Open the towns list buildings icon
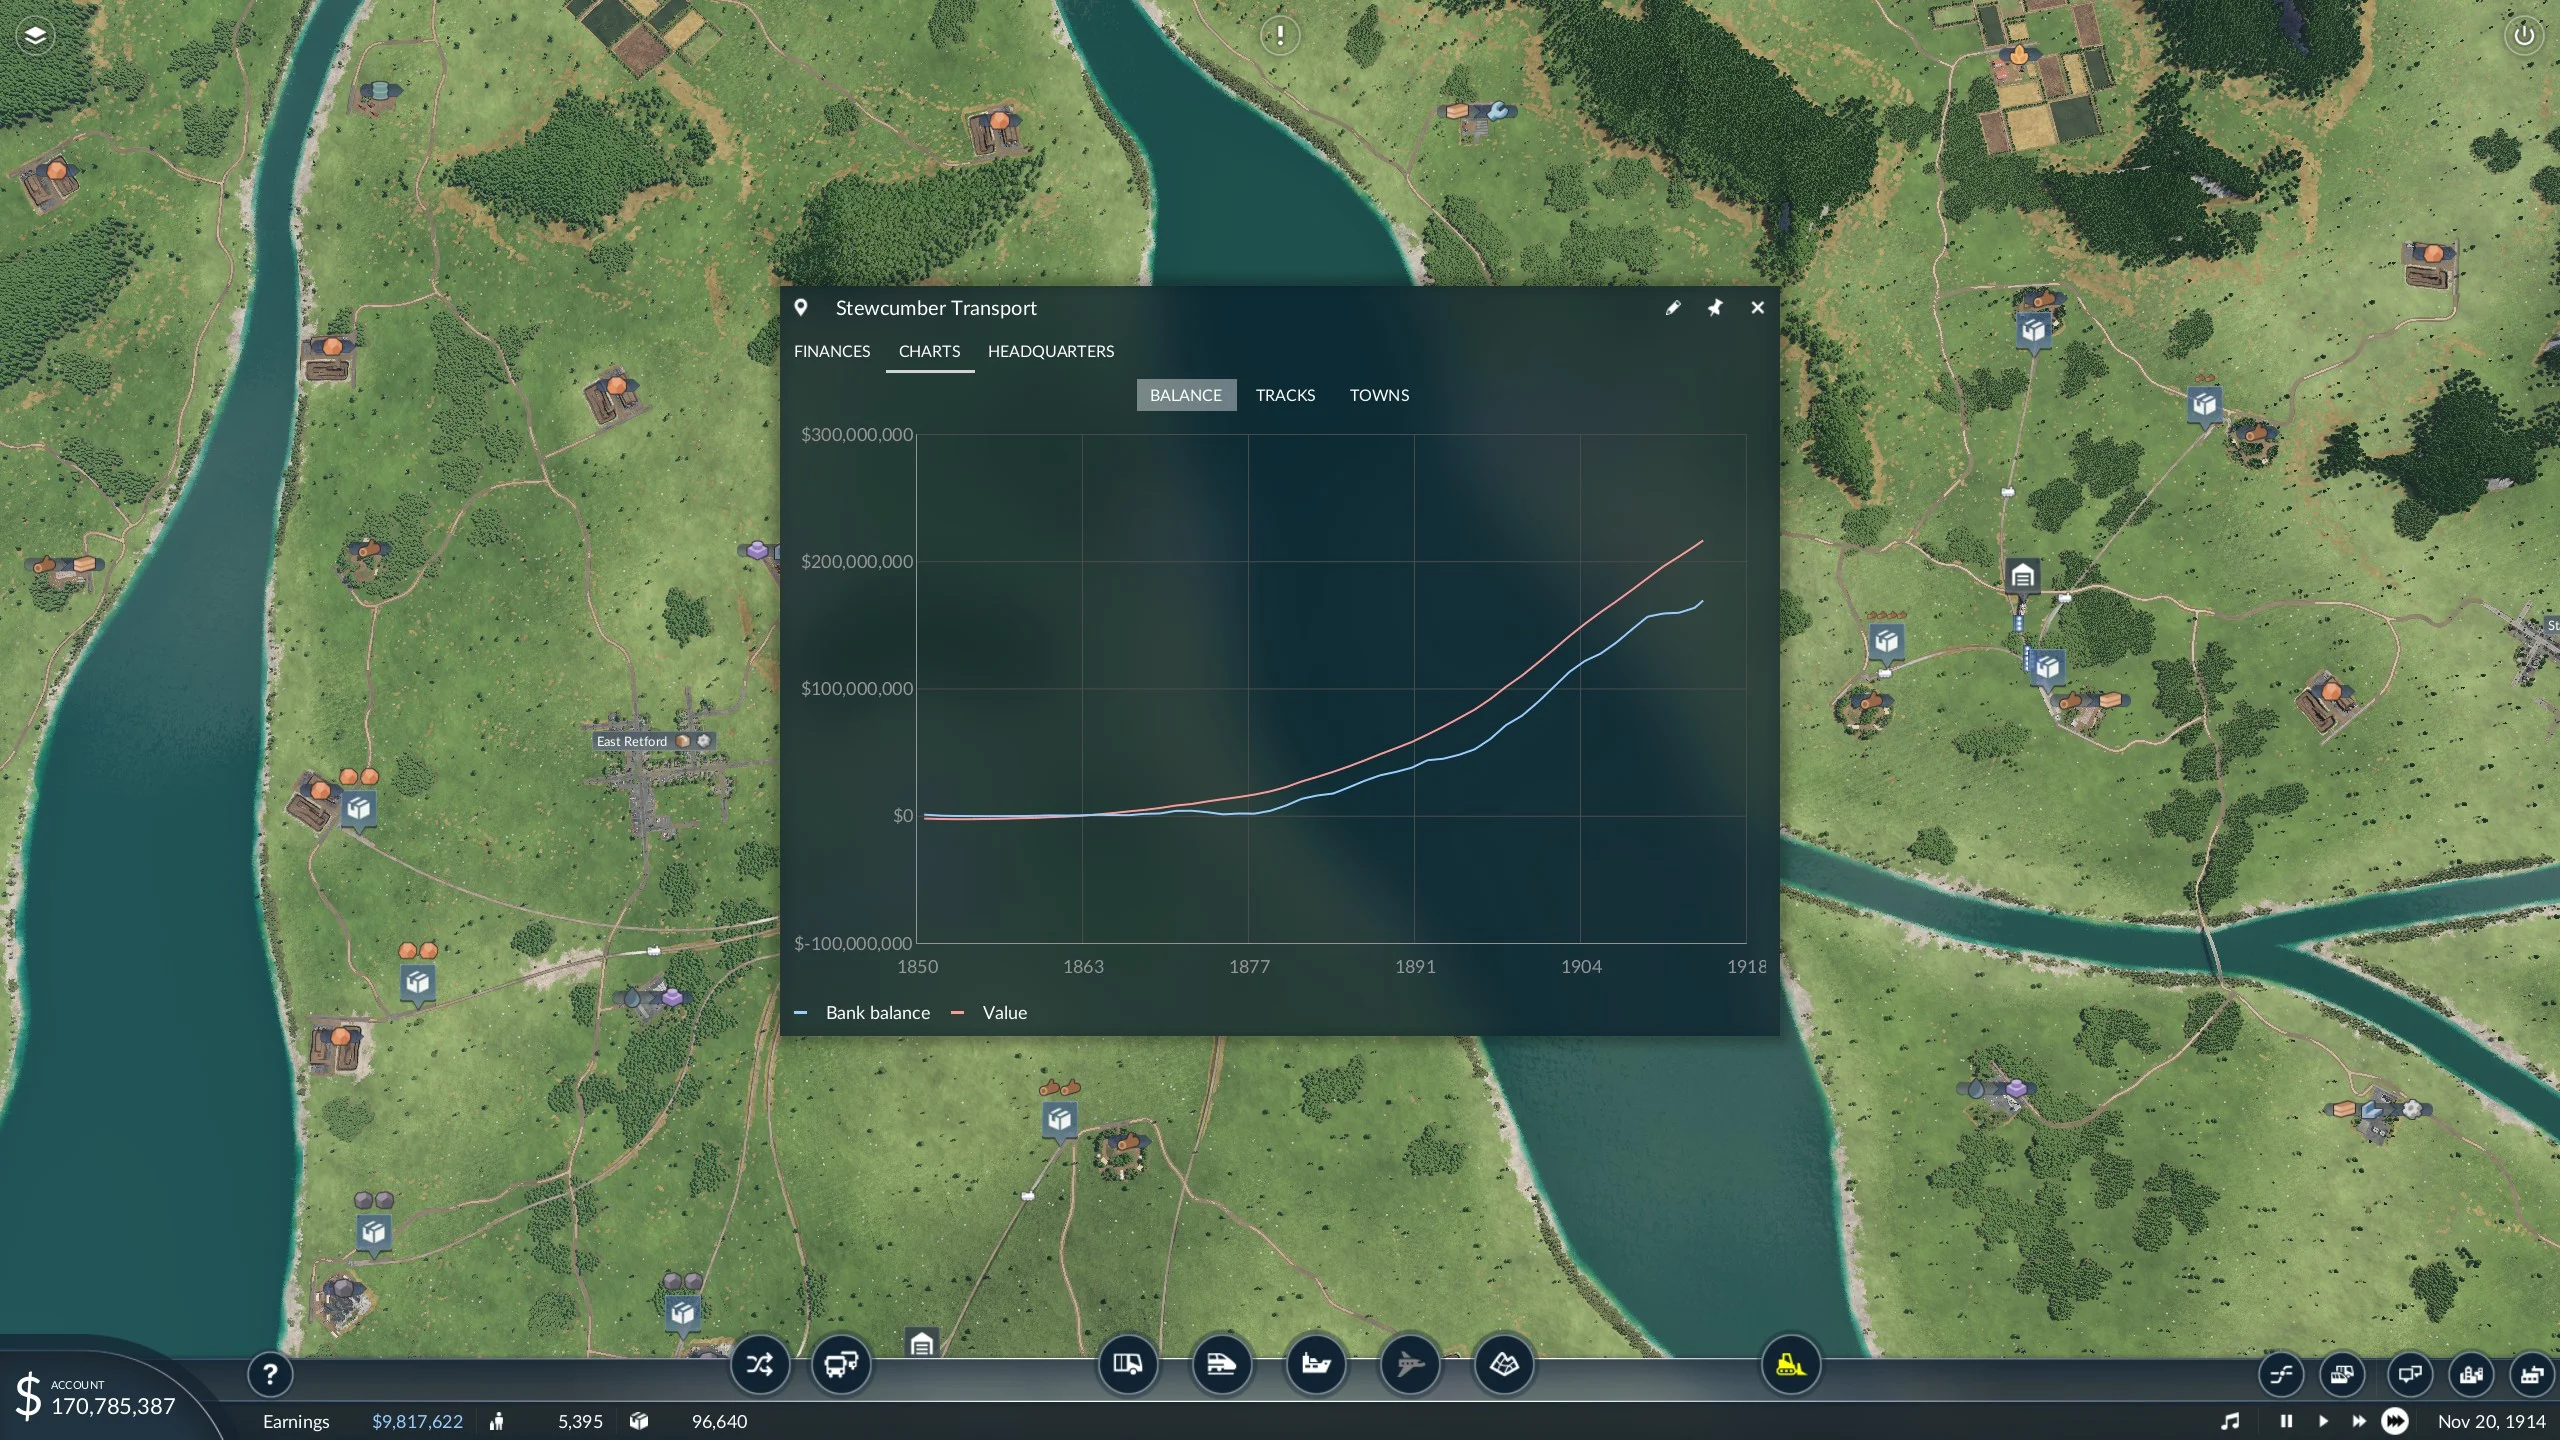 pos(2471,1375)
